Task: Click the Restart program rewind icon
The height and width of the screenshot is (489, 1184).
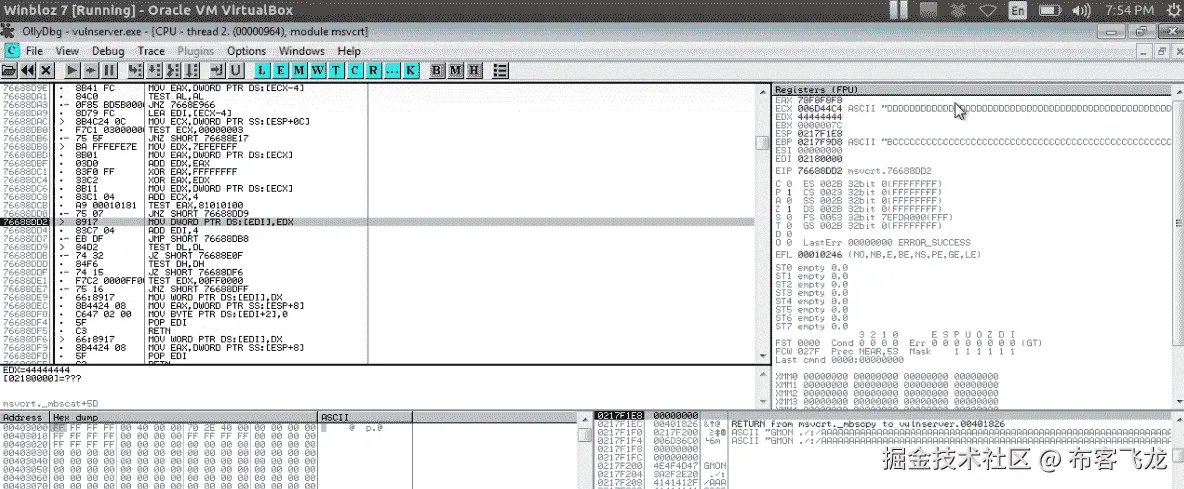Action: tap(27, 70)
